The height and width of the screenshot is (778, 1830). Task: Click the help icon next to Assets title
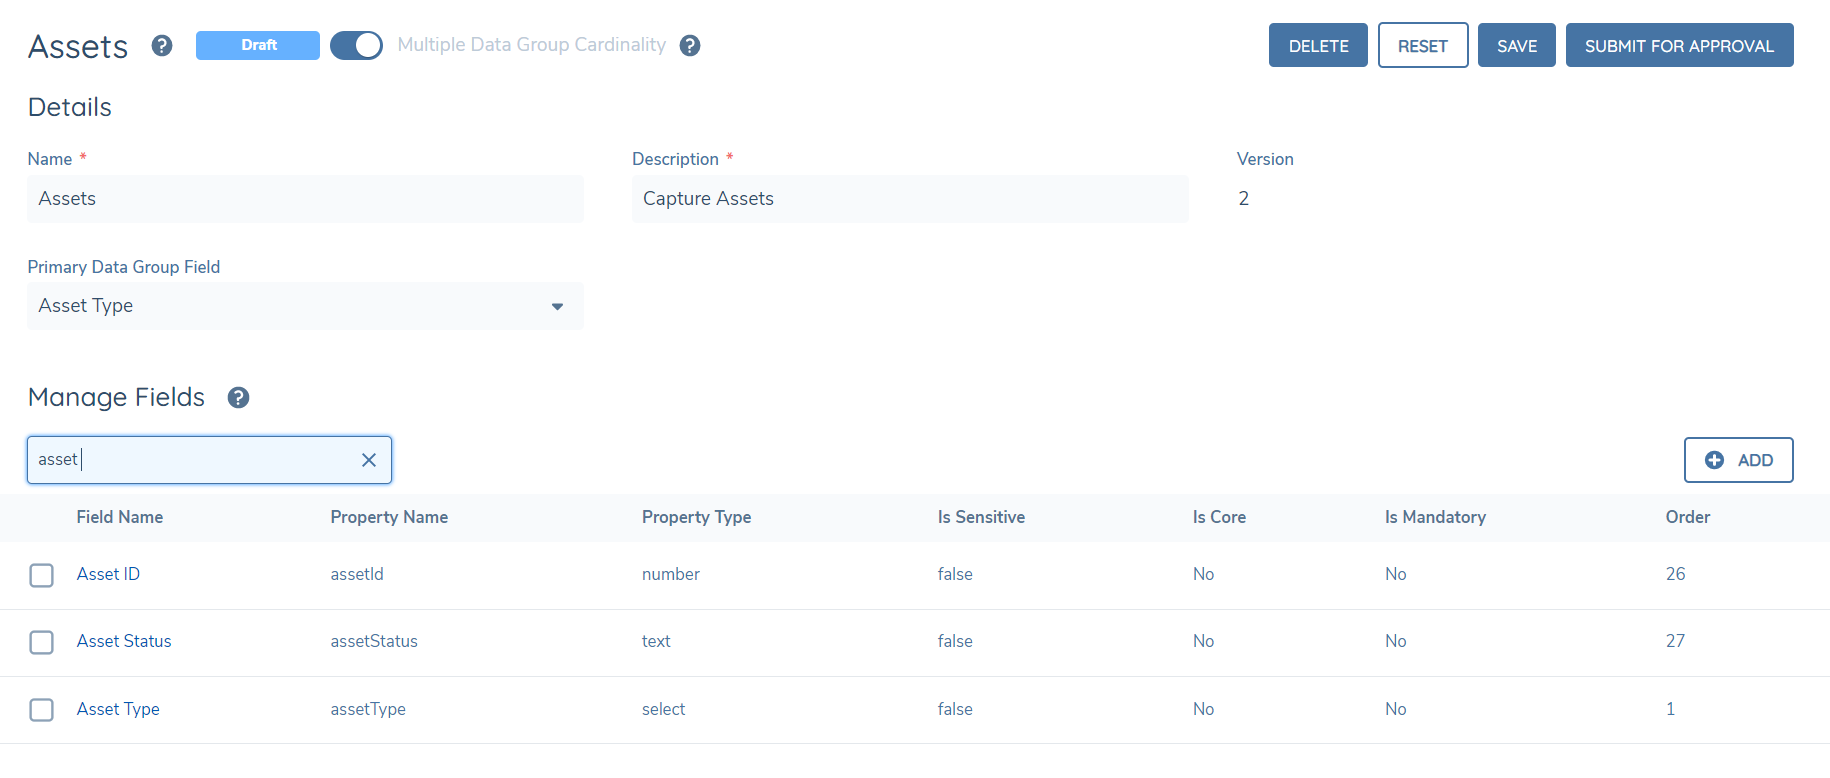162,46
